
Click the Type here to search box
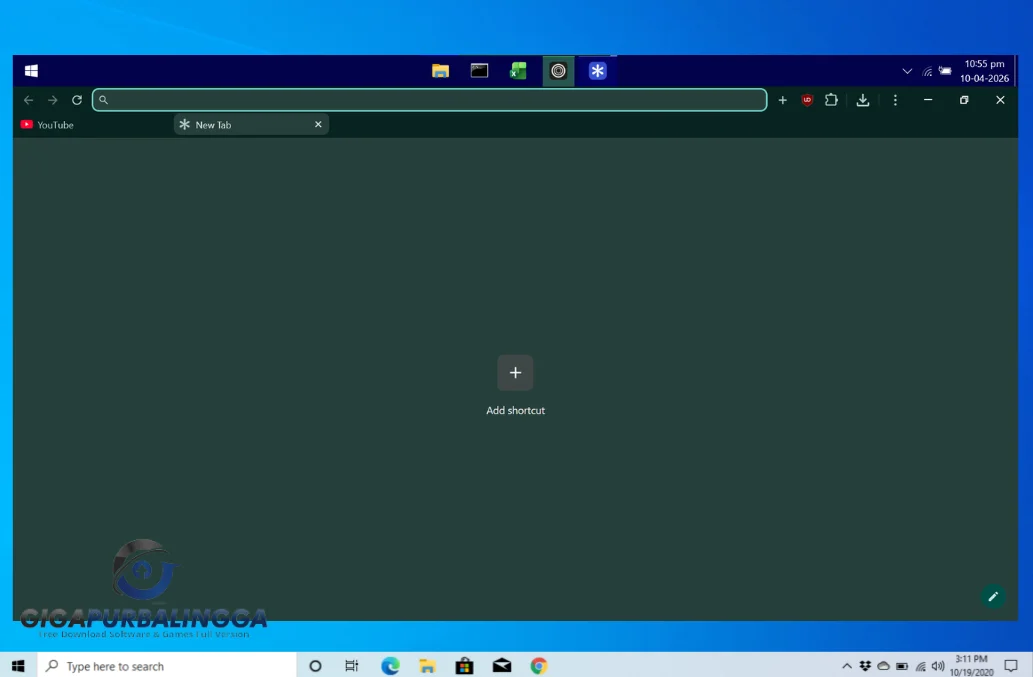167,666
